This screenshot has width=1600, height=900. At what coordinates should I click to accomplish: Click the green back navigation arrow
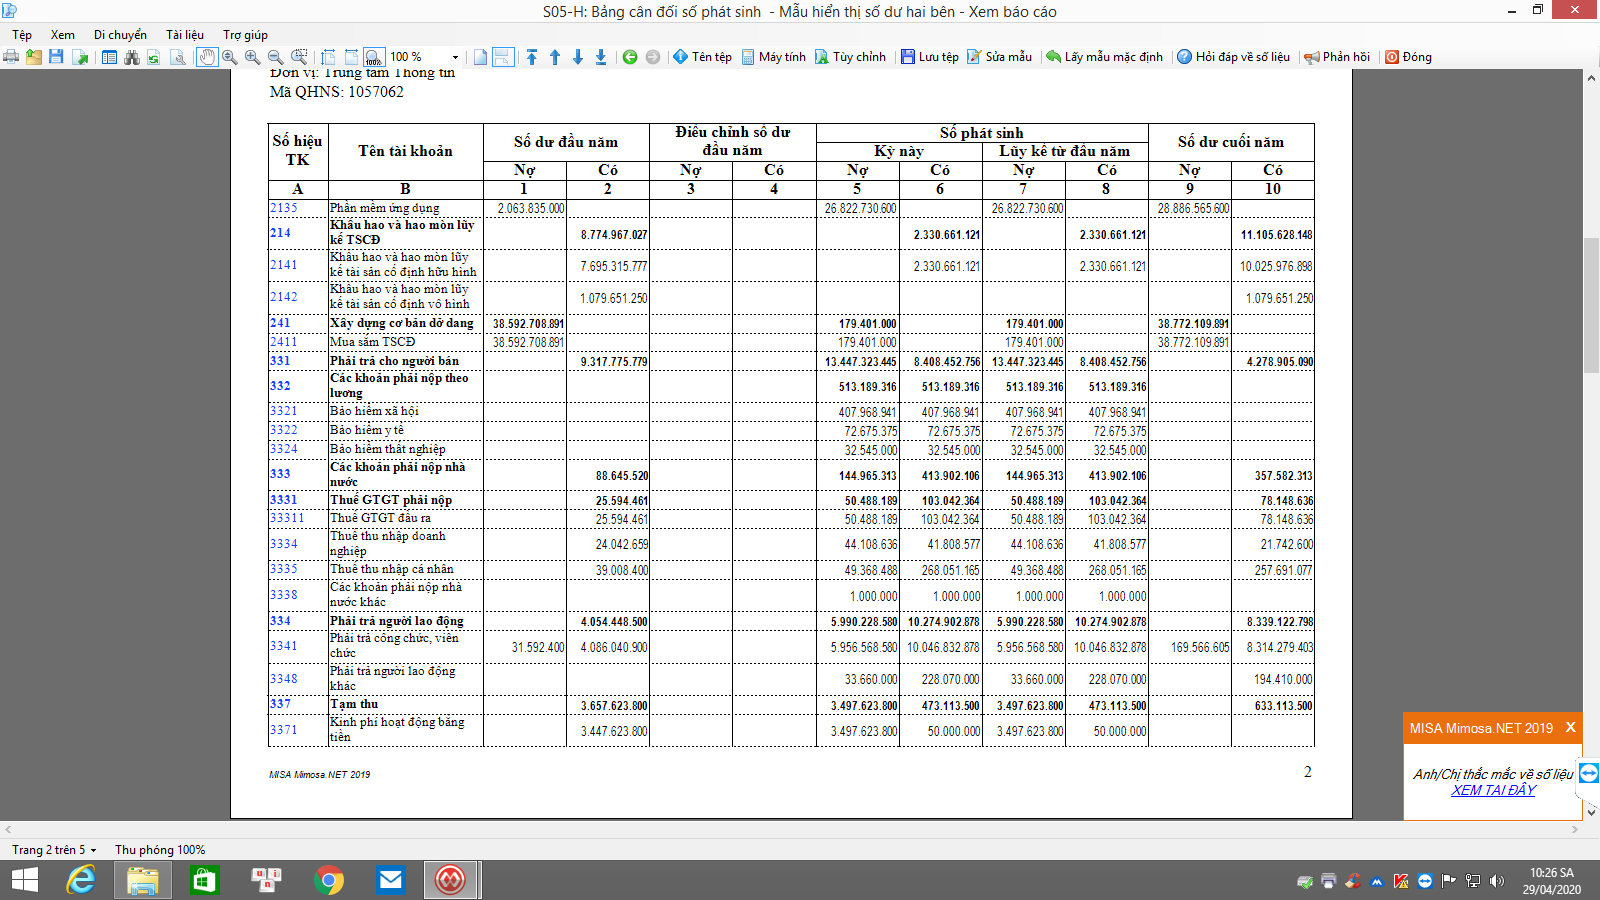point(630,57)
